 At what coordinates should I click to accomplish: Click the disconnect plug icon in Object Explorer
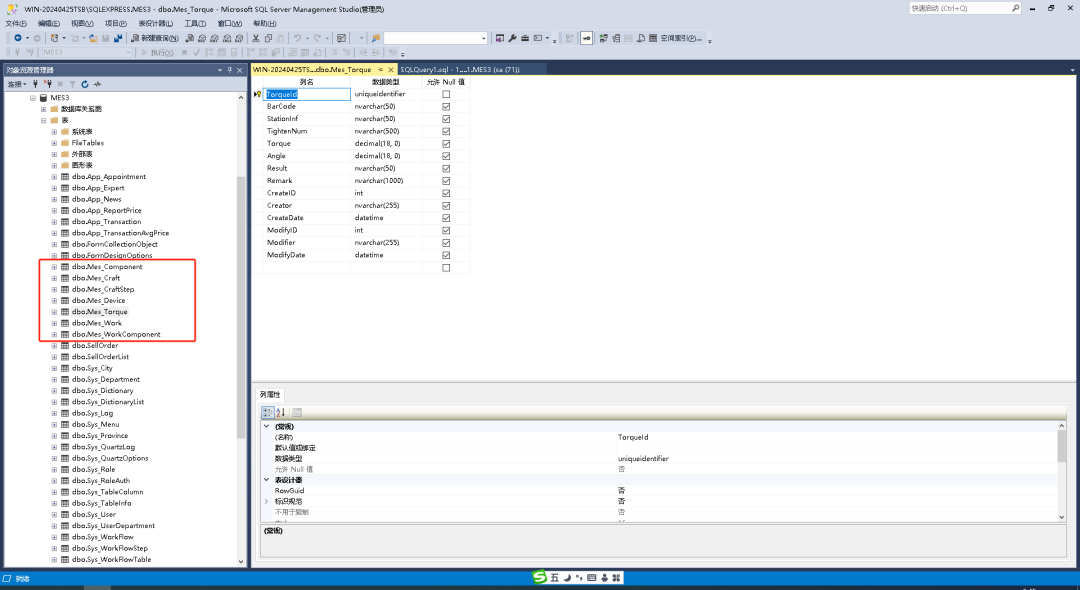[47, 84]
